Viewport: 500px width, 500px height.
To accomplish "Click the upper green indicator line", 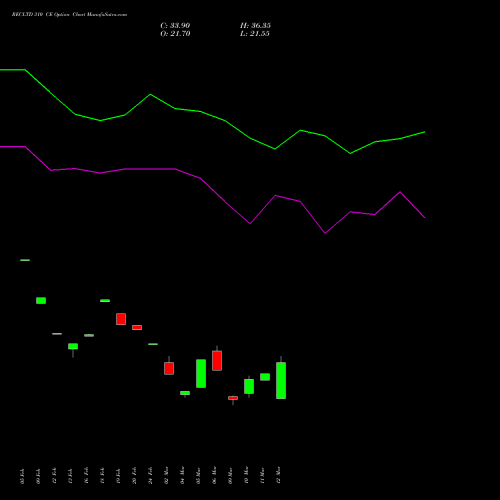I will 200,111.
